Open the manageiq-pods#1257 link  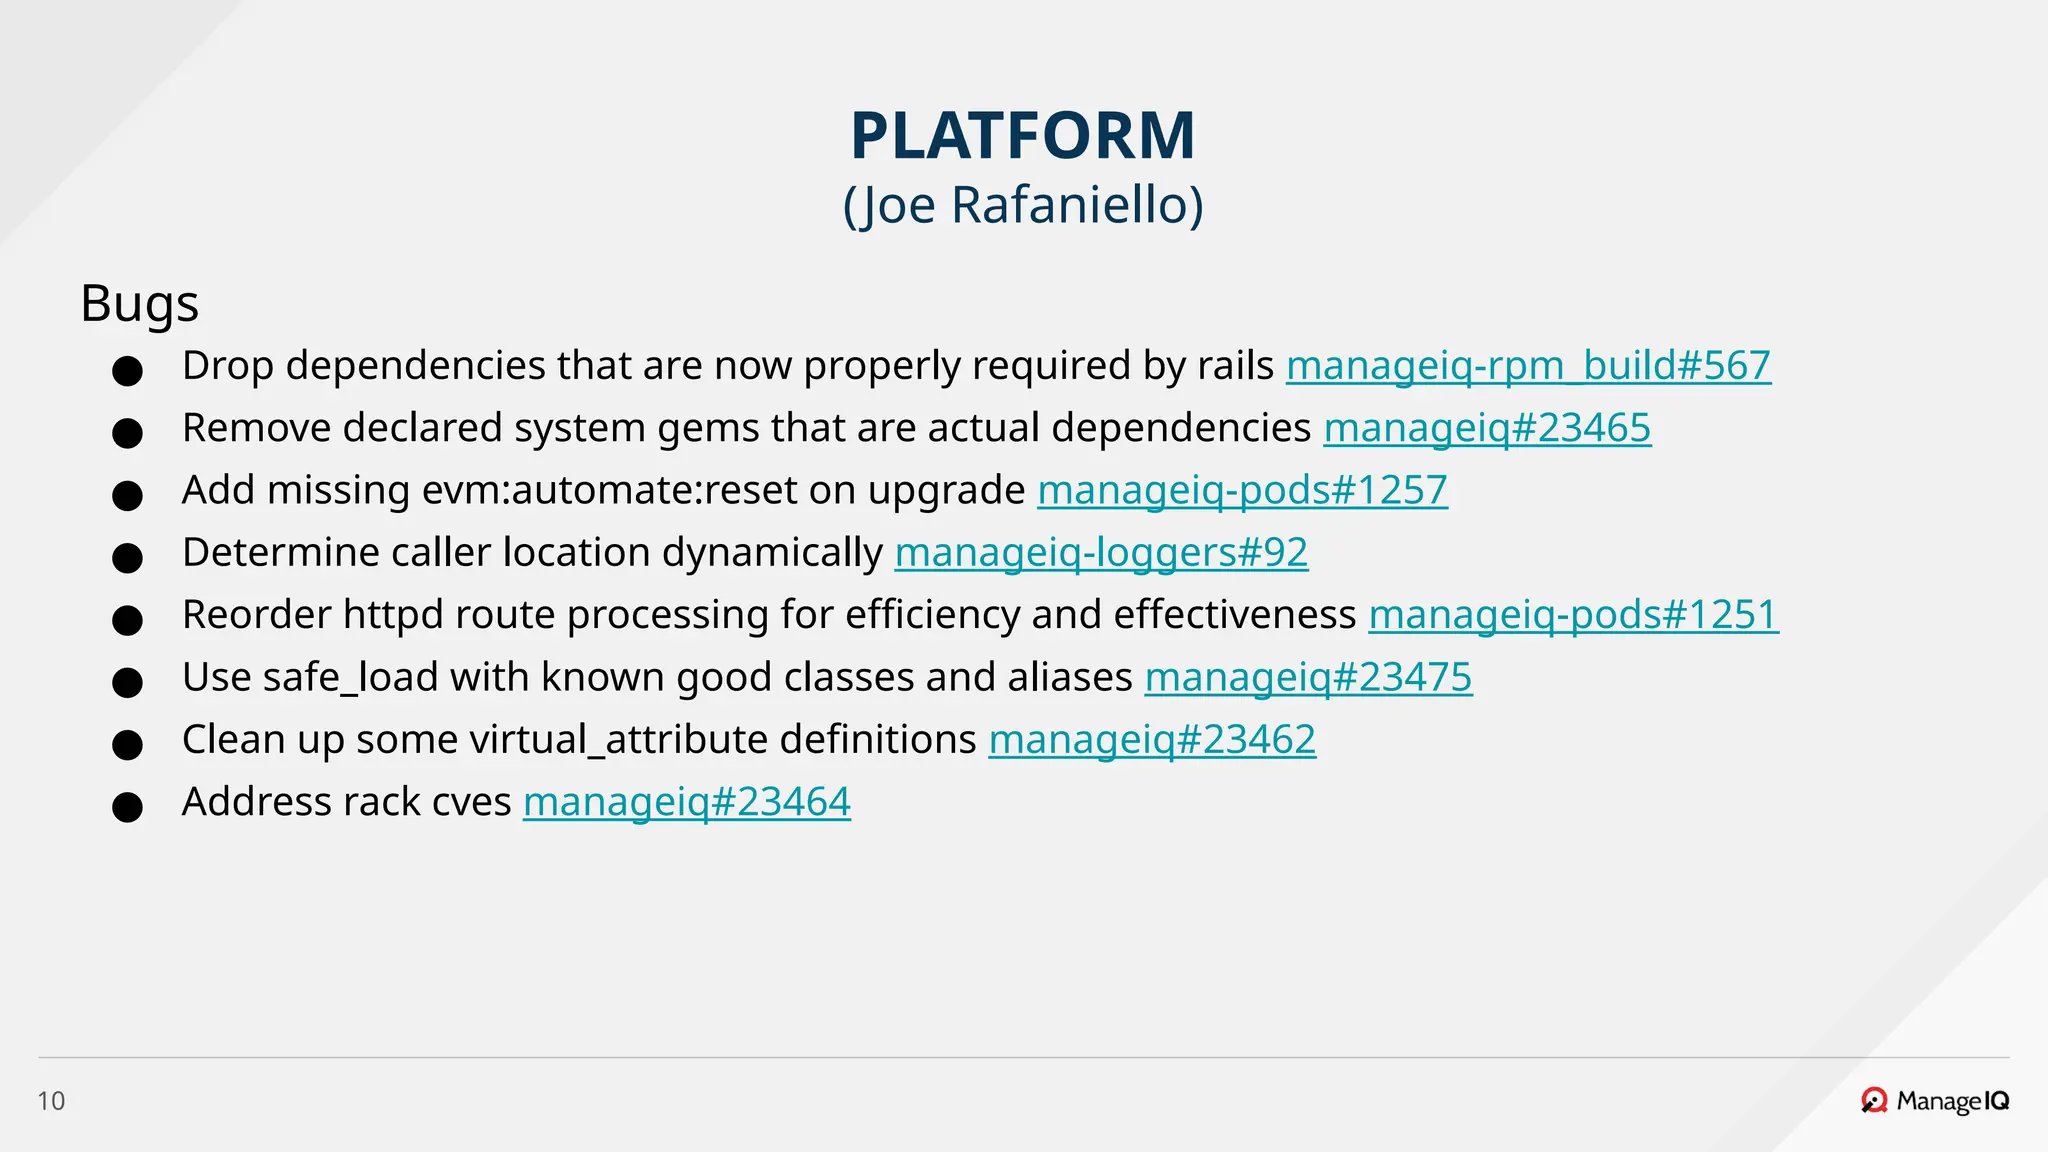(1242, 490)
